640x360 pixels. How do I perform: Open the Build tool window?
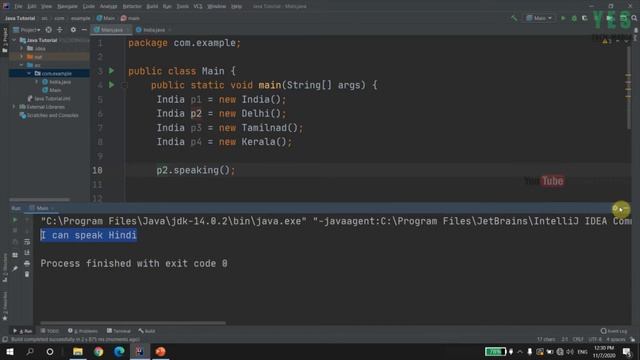pos(147,331)
